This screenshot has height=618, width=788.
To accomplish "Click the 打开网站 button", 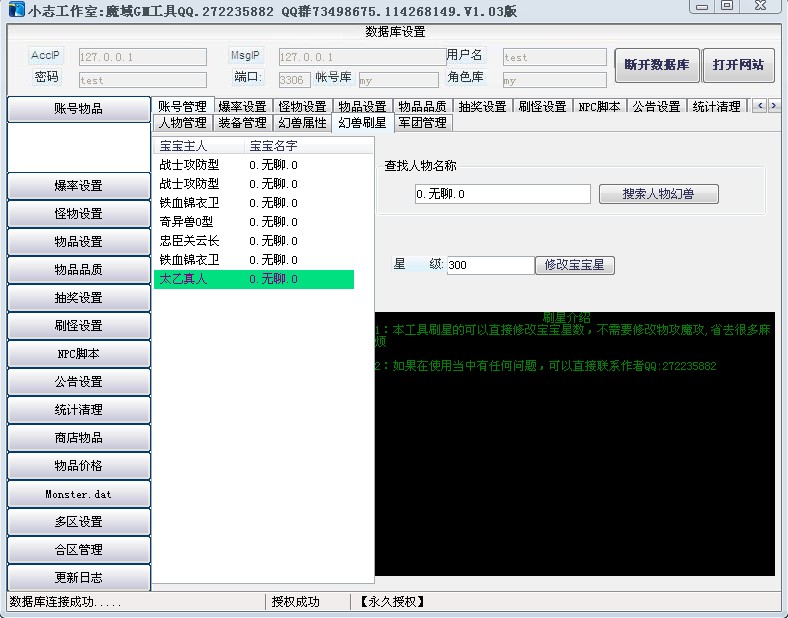I will [738, 65].
